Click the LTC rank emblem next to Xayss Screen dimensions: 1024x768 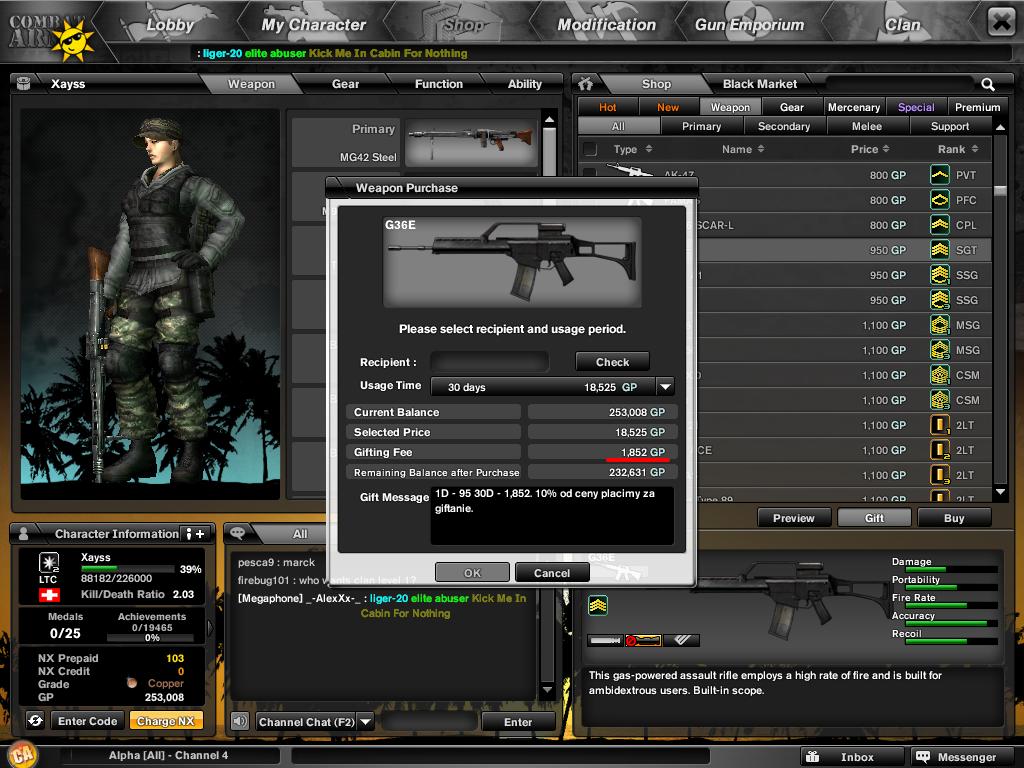point(48,562)
